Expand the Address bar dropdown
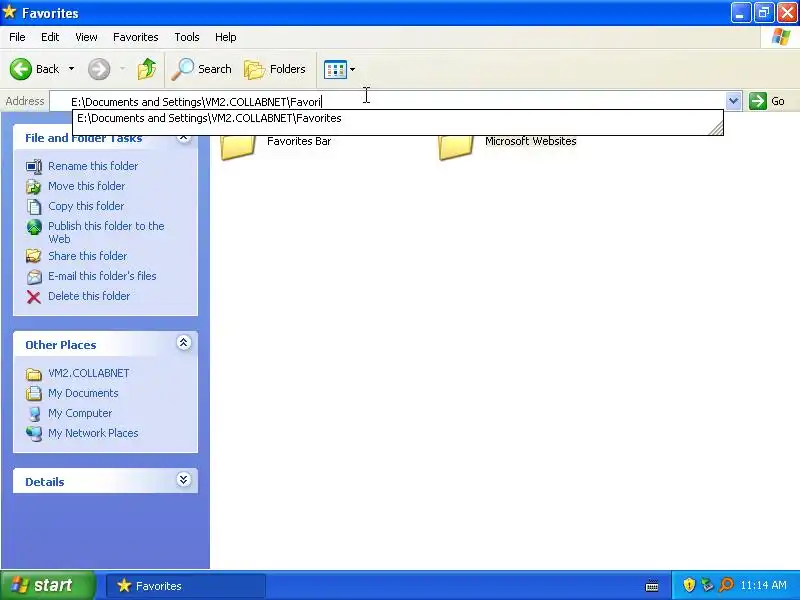The image size is (800, 600). (733, 101)
